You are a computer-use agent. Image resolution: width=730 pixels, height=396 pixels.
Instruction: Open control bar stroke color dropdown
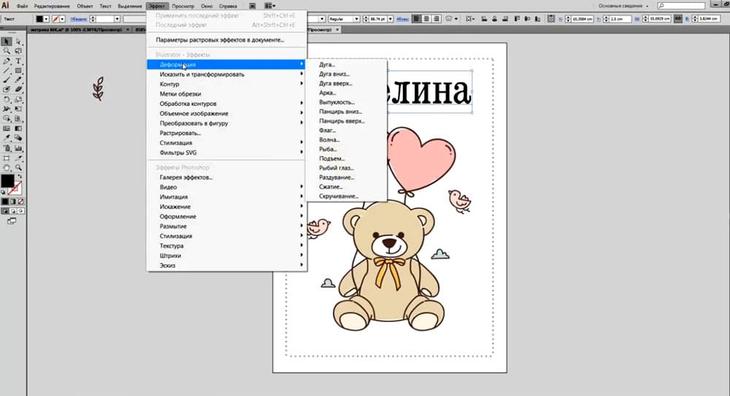[x=62, y=19]
